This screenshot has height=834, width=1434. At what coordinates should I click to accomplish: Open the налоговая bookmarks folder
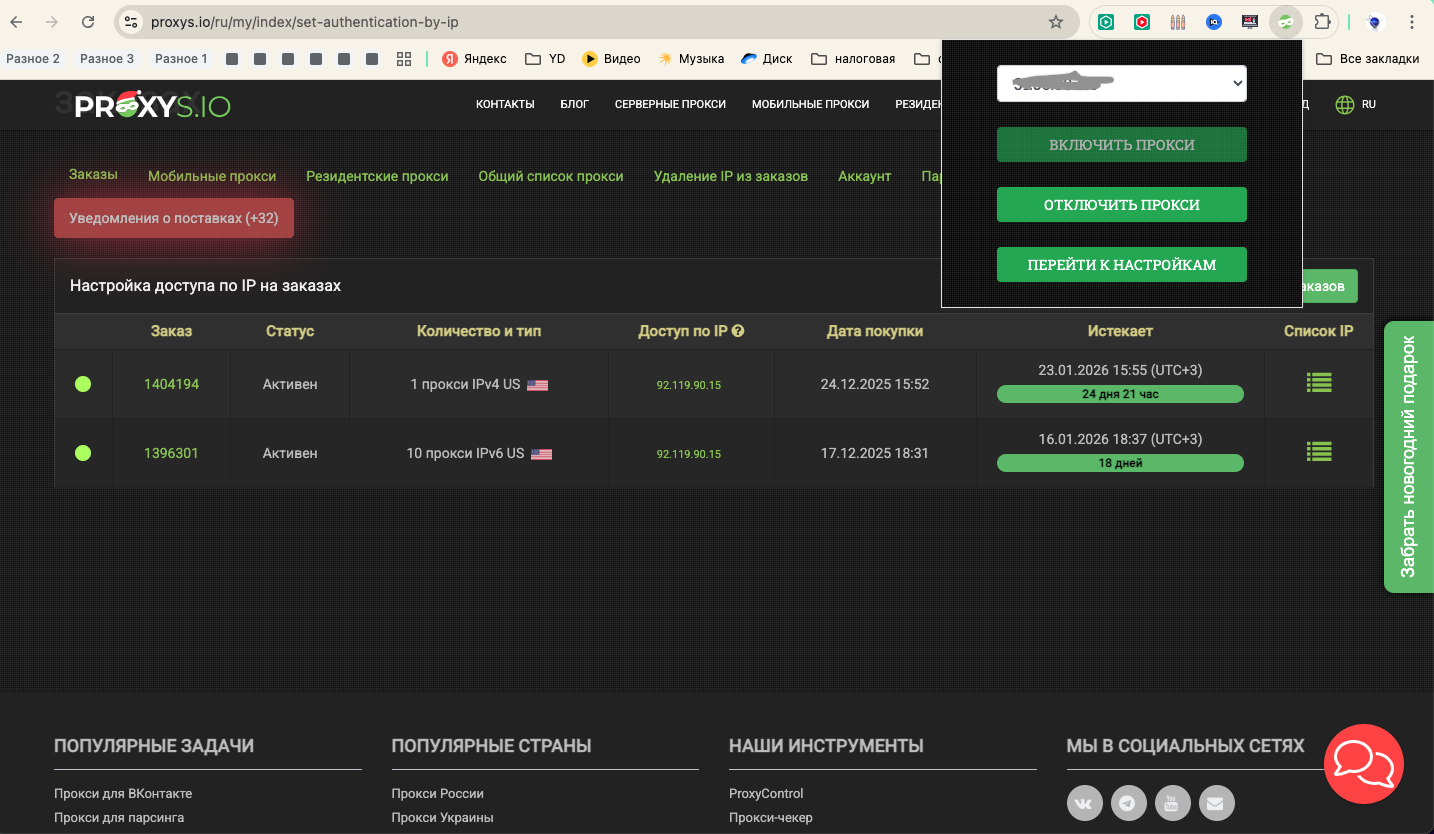853,59
